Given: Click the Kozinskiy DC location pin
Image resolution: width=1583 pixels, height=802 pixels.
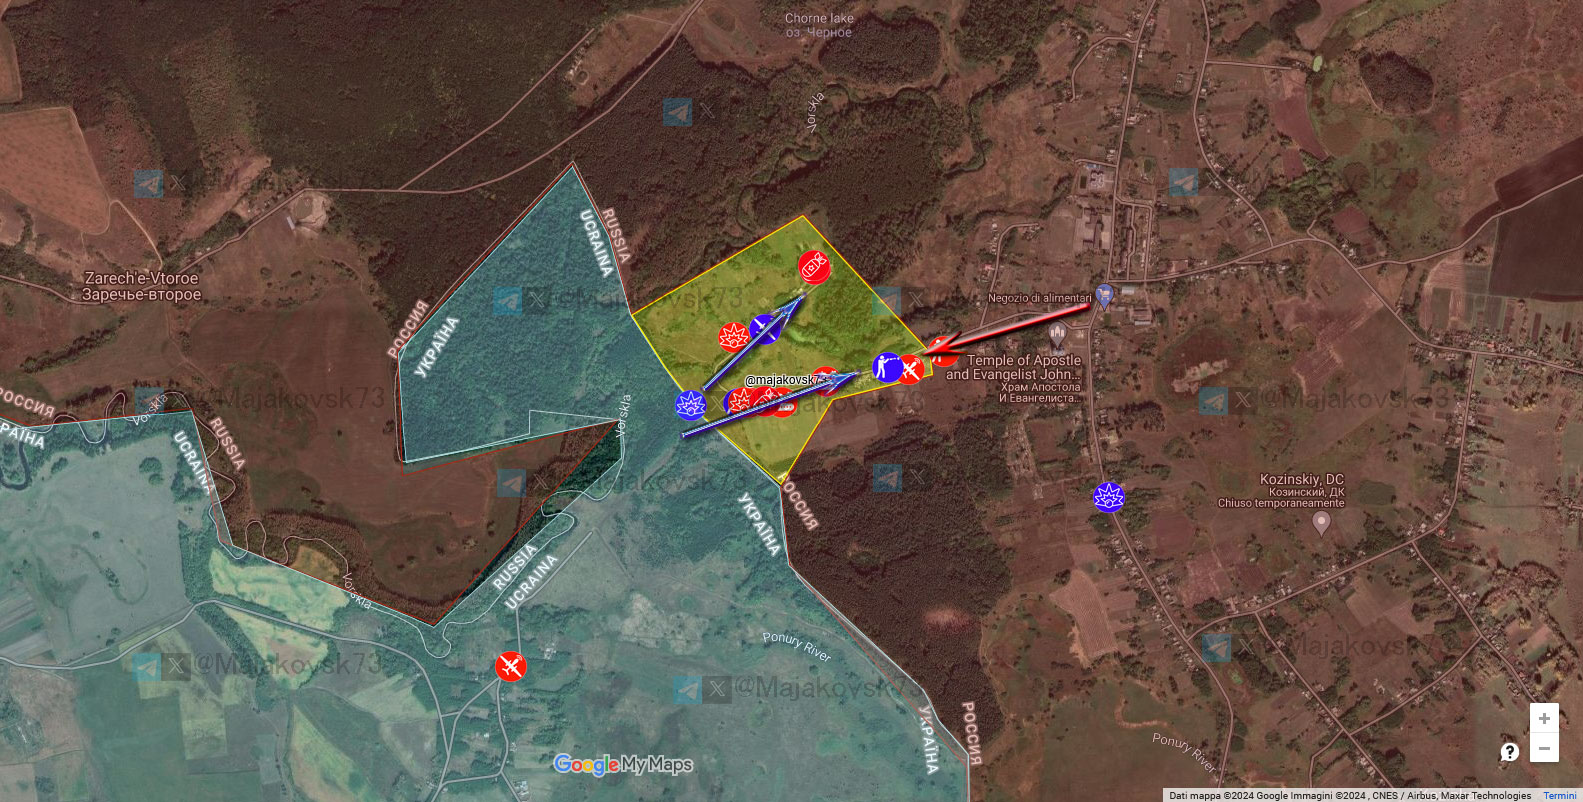Looking at the screenshot, I should (x=1321, y=523).
